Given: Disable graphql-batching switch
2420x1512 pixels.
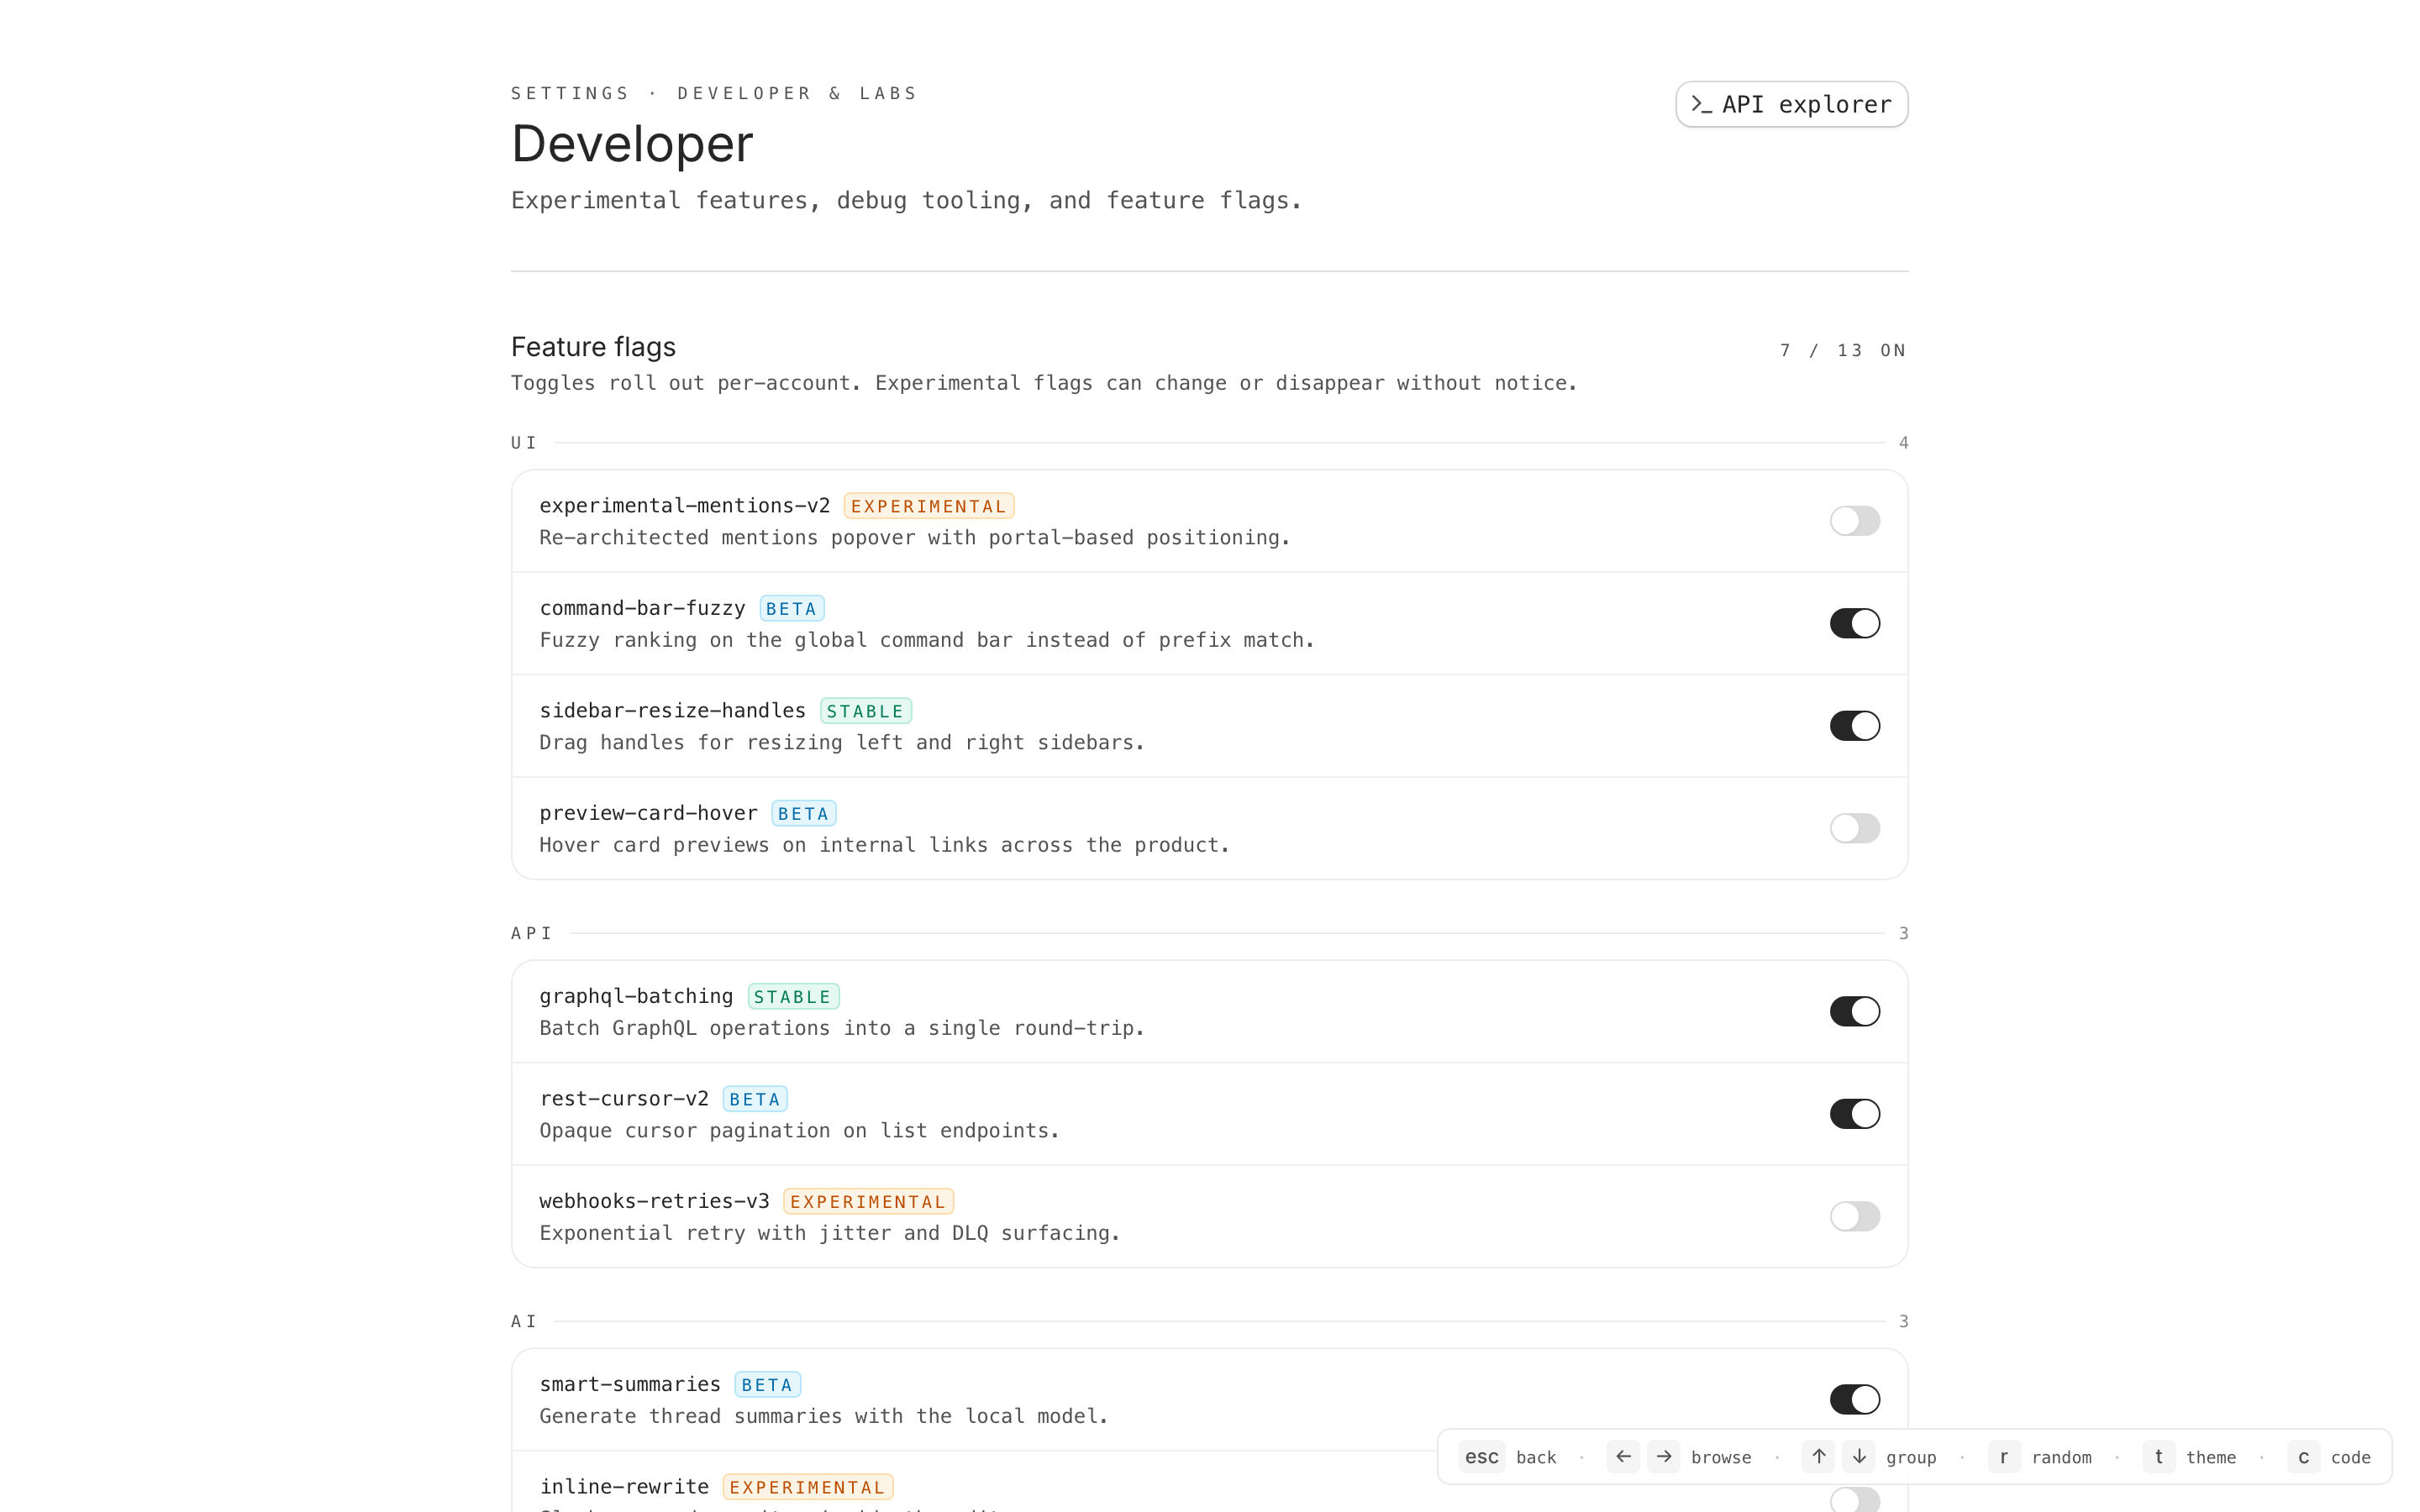Looking at the screenshot, I should click(1854, 1011).
